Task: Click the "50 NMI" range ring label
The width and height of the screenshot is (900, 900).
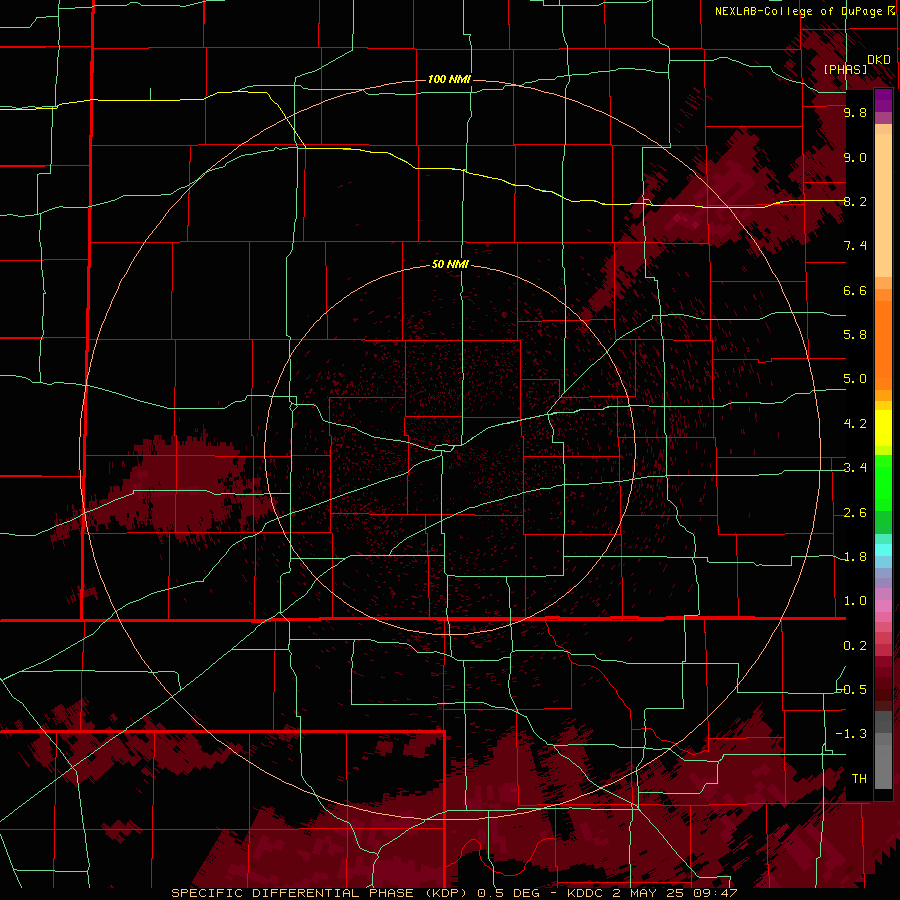Action: 450,265
